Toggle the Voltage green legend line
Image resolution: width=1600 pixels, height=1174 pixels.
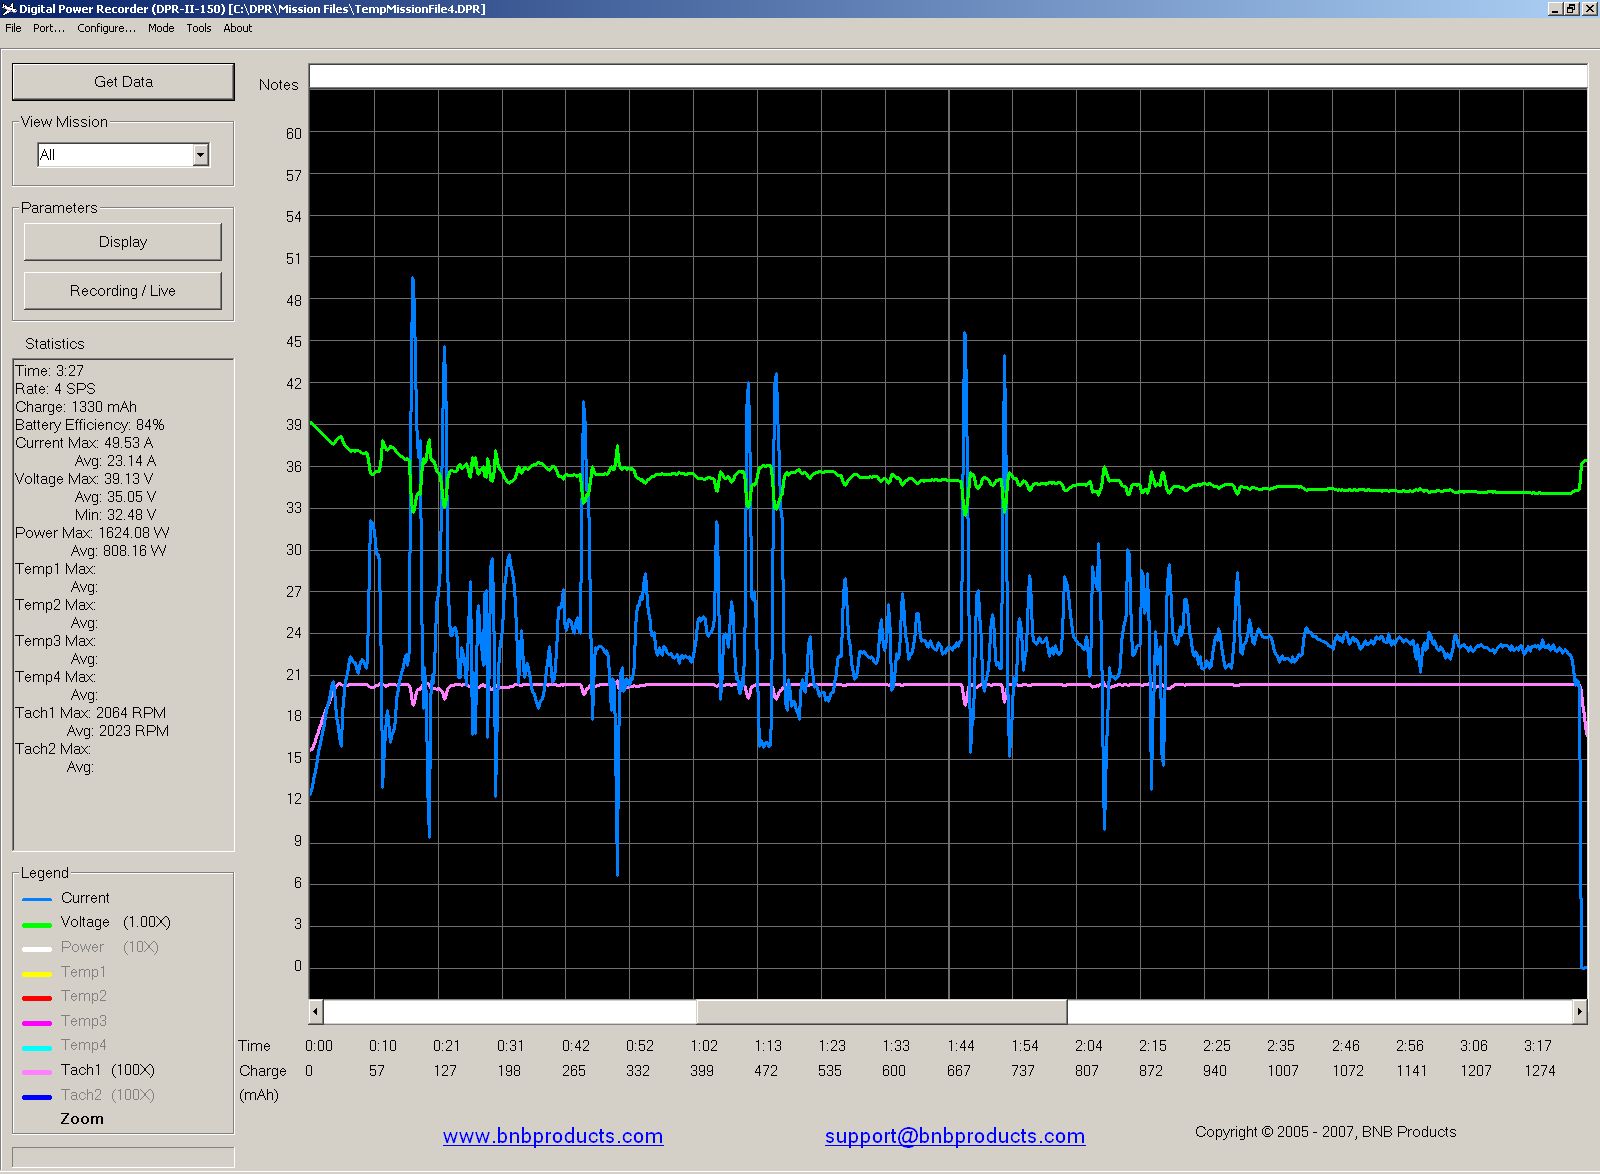(37, 924)
